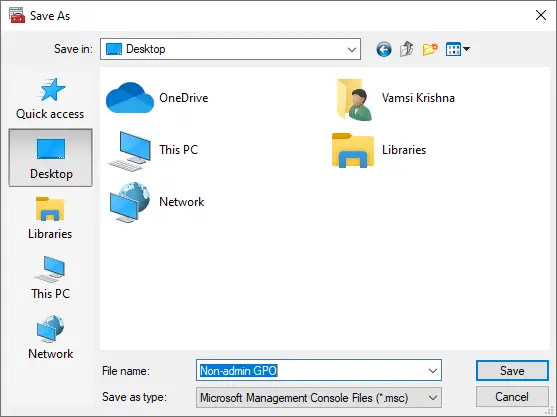The image size is (557, 417).
Task: Select Quick access in the places bar
Action: pyautogui.click(x=50, y=99)
